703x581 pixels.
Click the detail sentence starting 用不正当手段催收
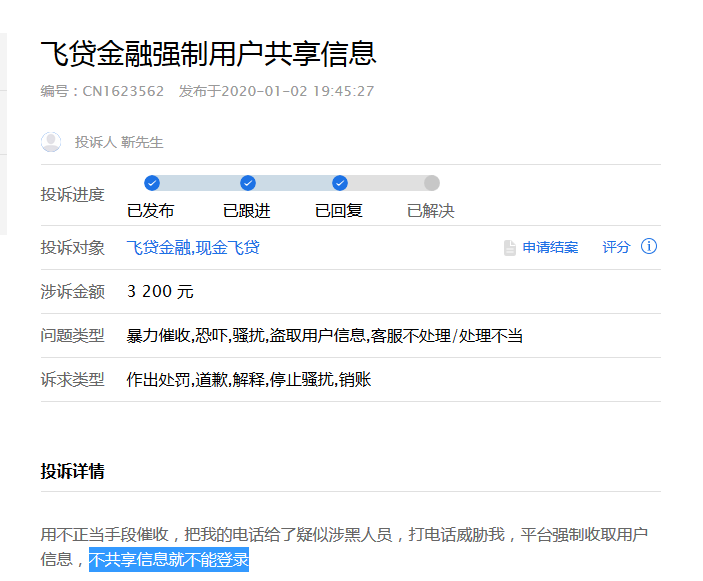344,546
